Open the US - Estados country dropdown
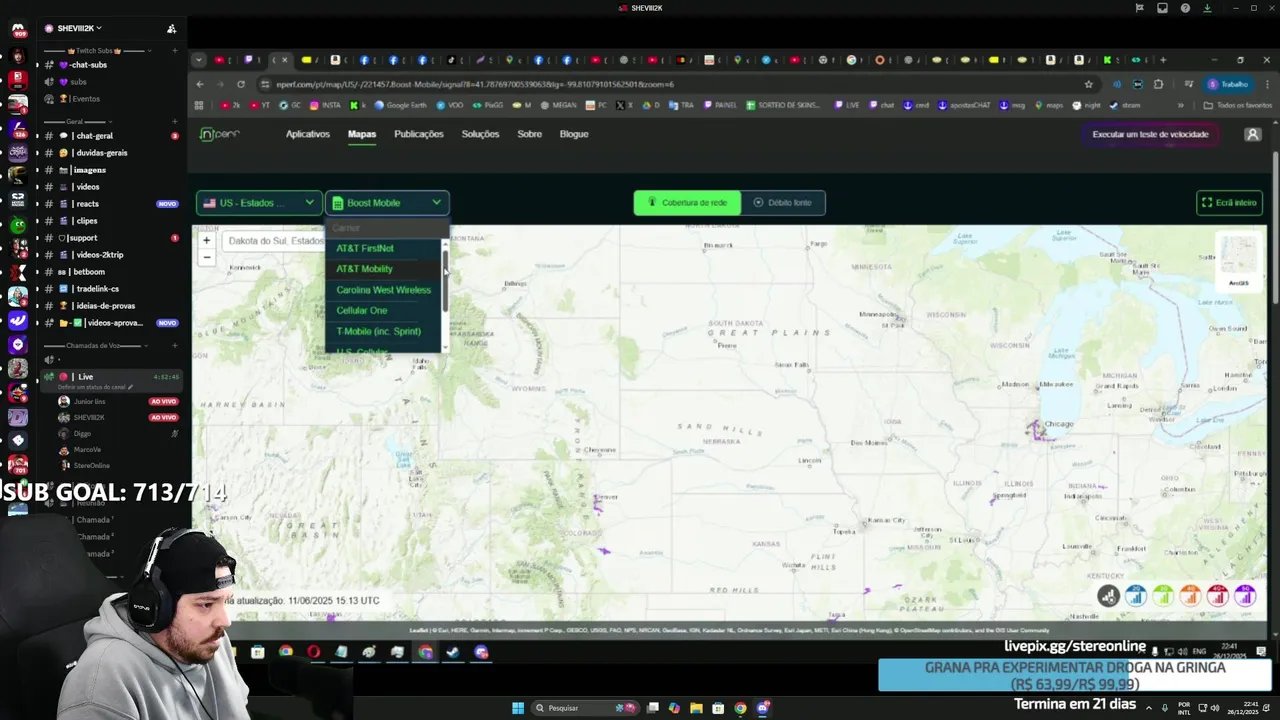This screenshot has width=1280, height=720. (x=259, y=203)
